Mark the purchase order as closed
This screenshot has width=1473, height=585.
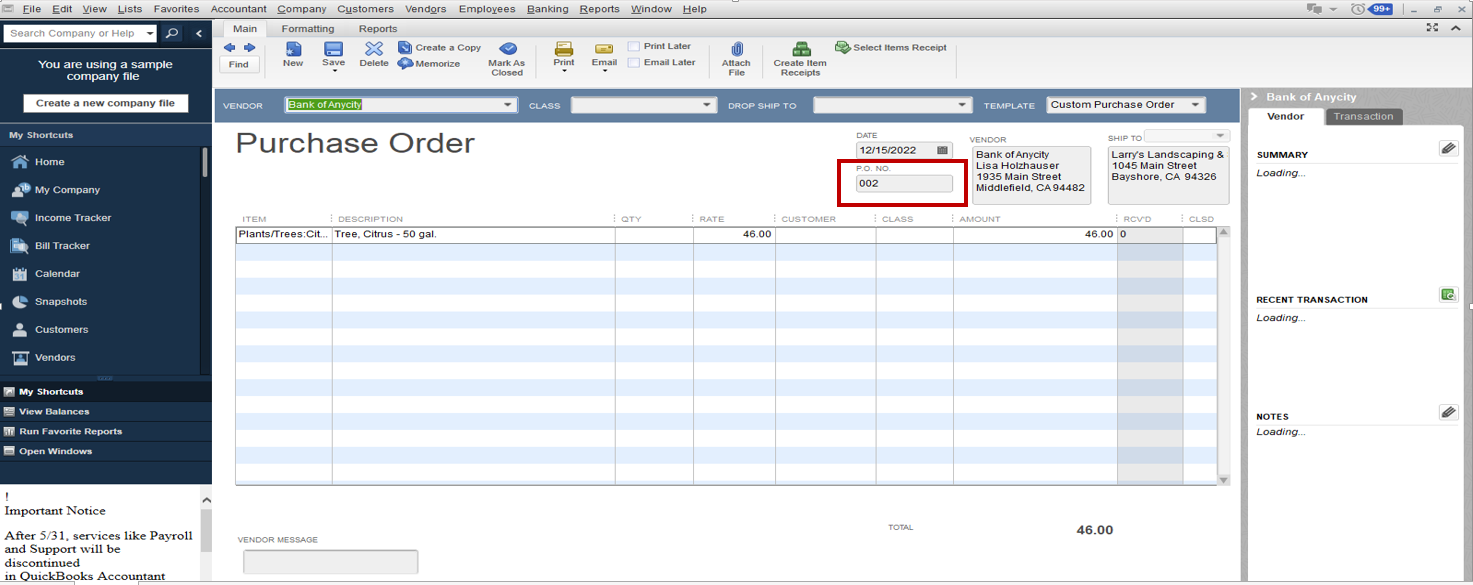(507, 55)
